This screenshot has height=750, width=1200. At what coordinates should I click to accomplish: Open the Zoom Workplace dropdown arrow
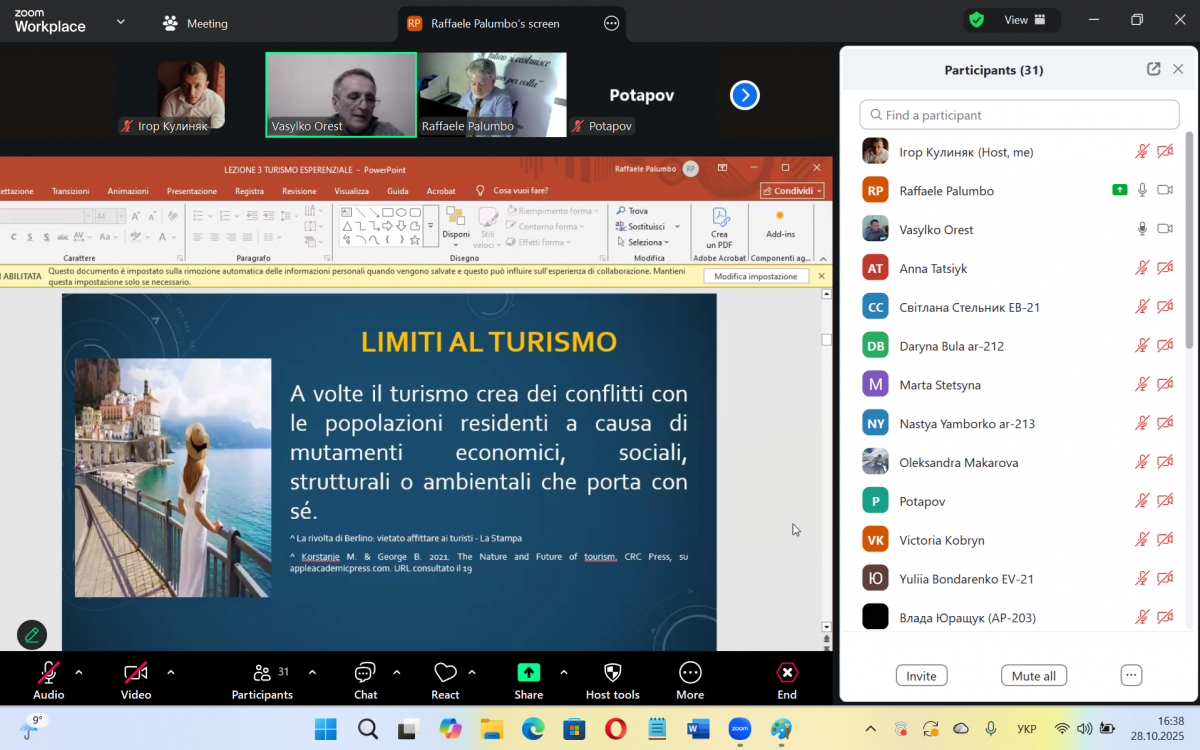point(120,22)
